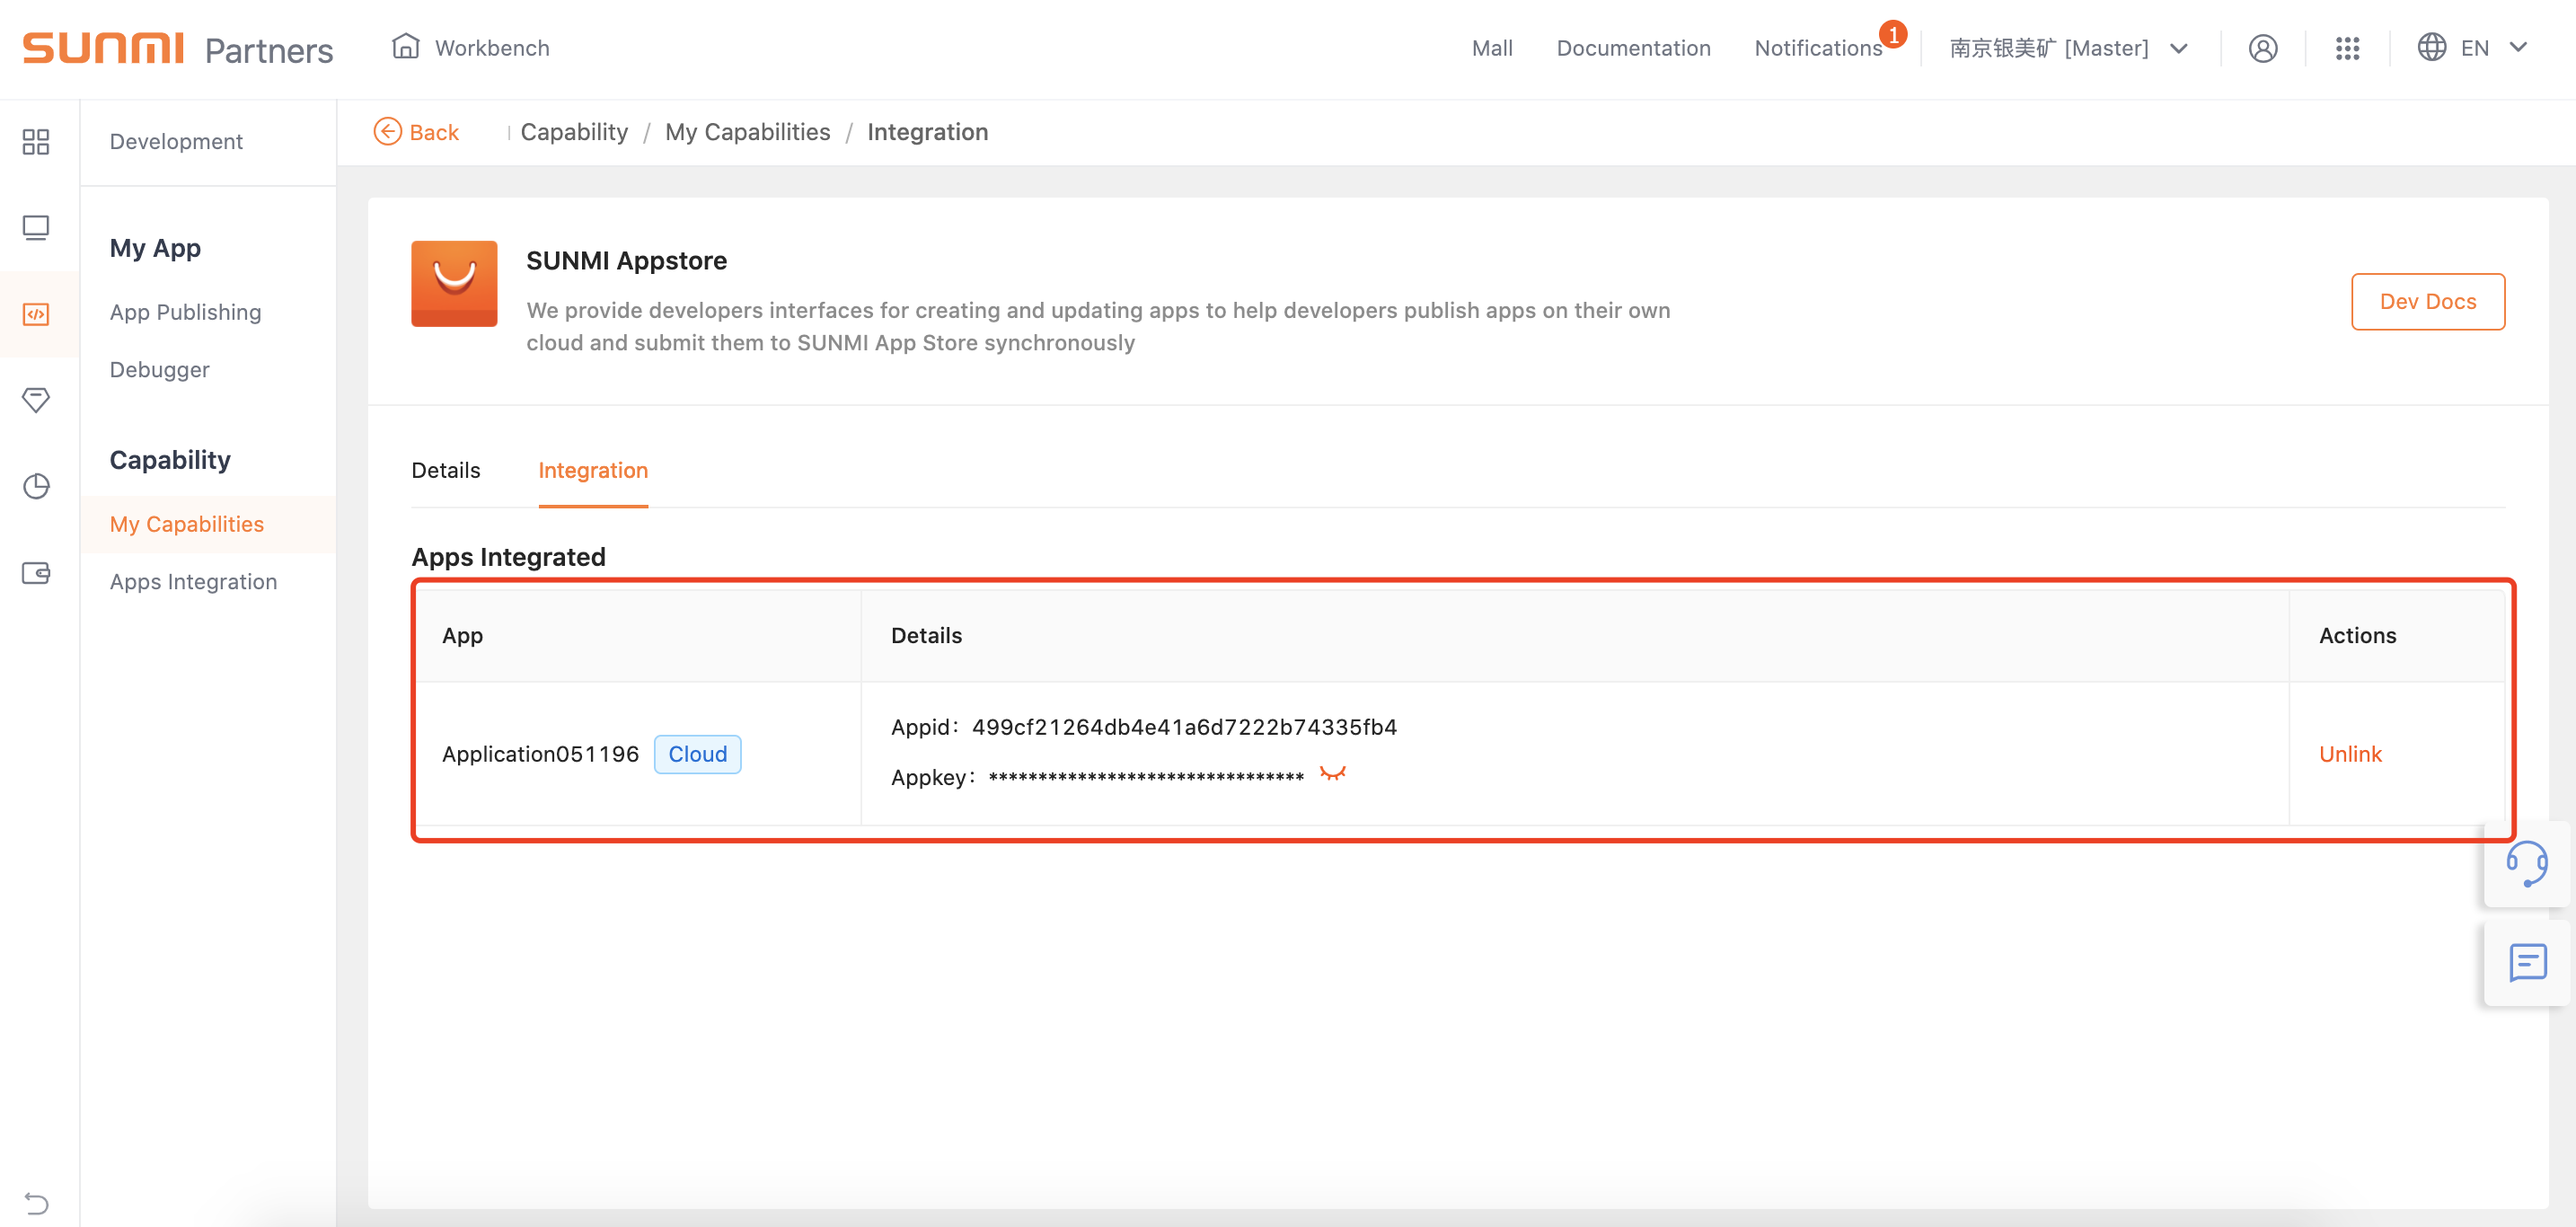
Task: Go Back using the back button
Action: [416, 132]
